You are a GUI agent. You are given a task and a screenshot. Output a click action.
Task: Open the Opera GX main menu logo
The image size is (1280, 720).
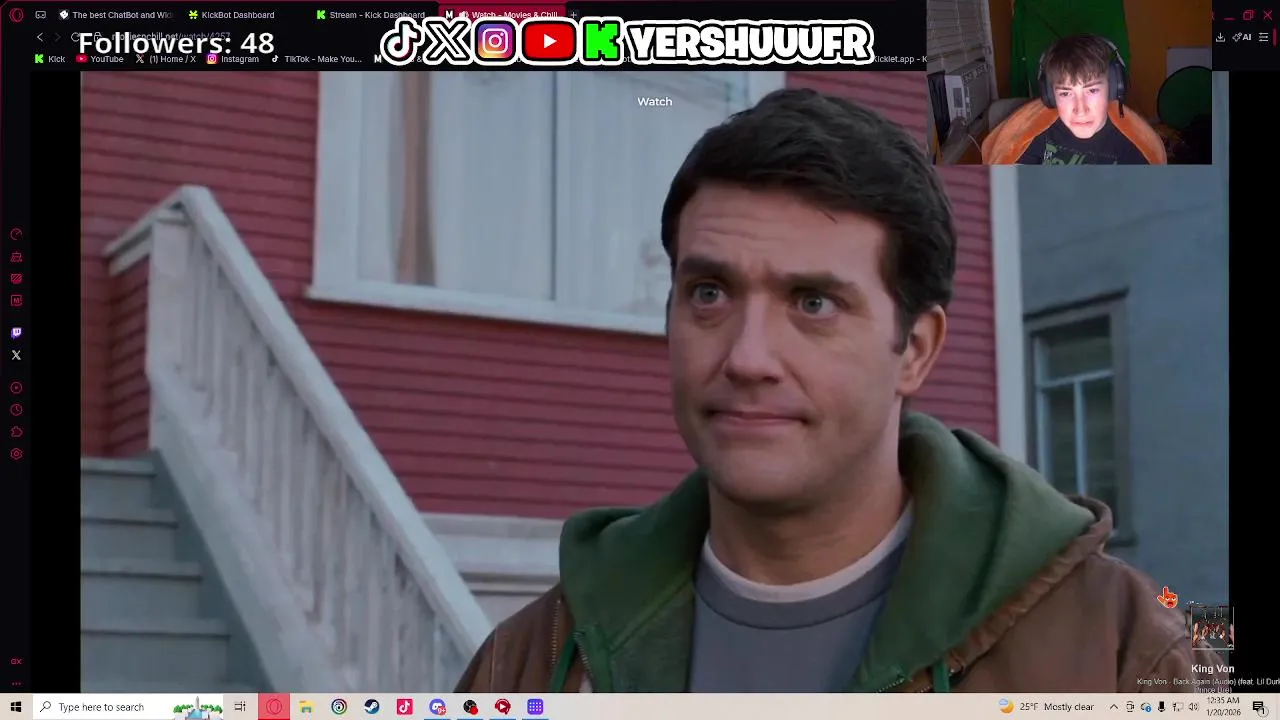(x=16, y=15)
